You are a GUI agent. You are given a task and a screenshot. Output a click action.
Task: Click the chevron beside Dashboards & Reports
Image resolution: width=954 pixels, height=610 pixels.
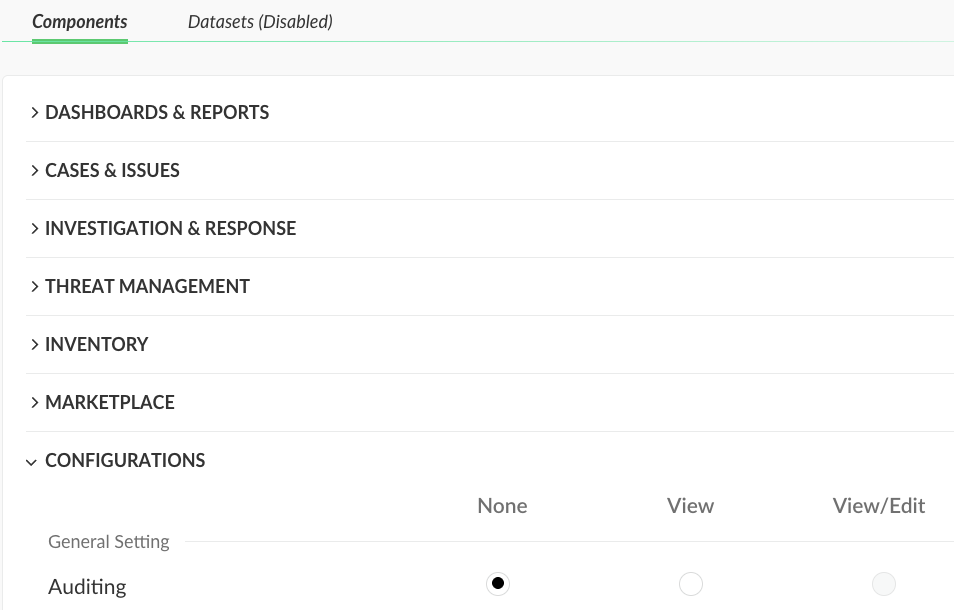coord(35,113)
